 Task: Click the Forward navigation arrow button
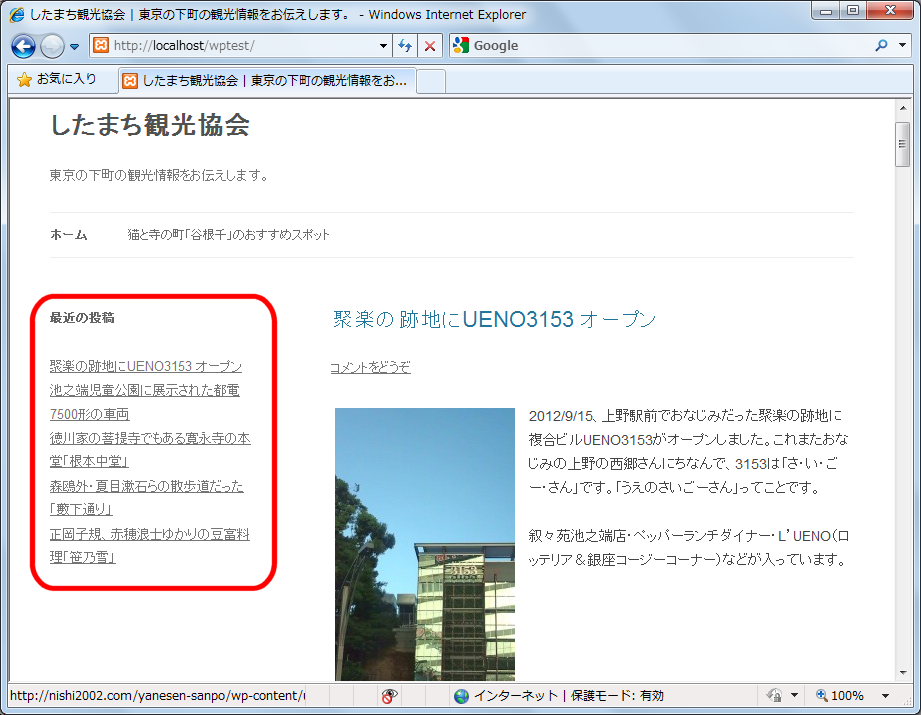click(52, 46)
